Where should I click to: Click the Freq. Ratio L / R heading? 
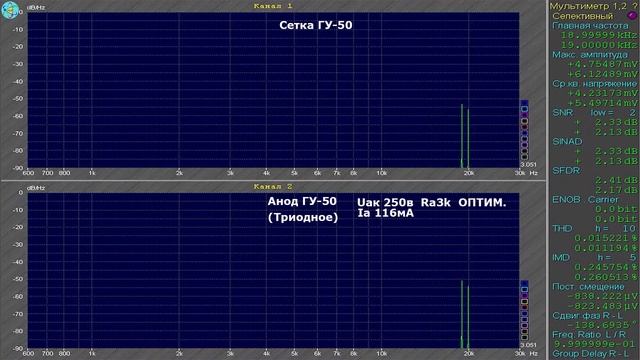(589, 335)
